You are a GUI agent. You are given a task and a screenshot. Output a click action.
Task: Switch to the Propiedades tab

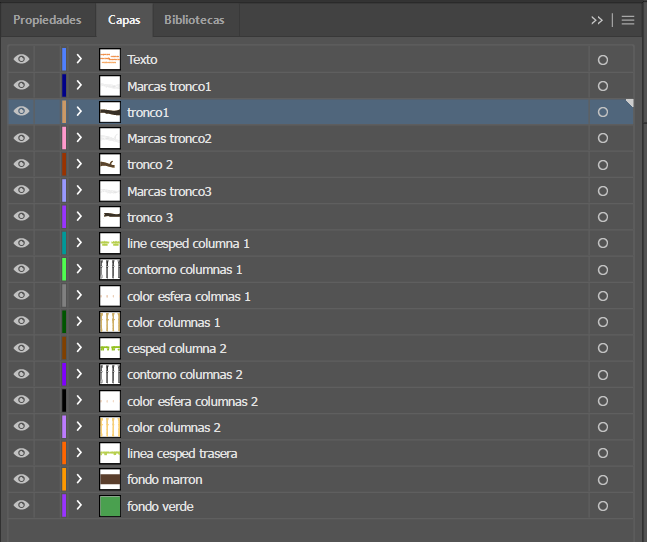[x=47, y=20]
